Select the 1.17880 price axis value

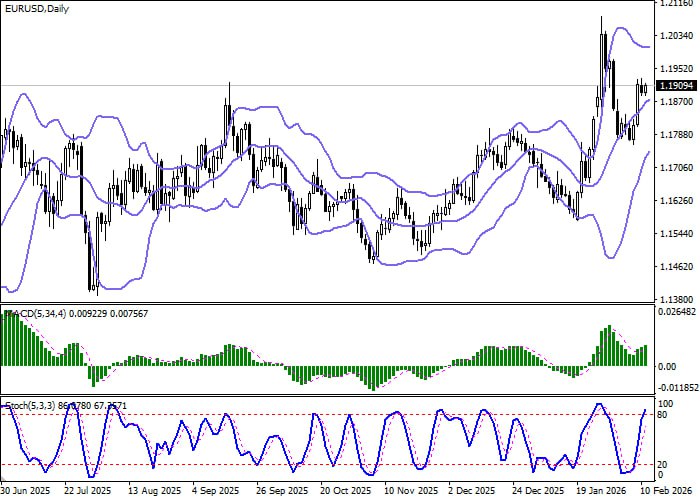[x=677, y=135]
